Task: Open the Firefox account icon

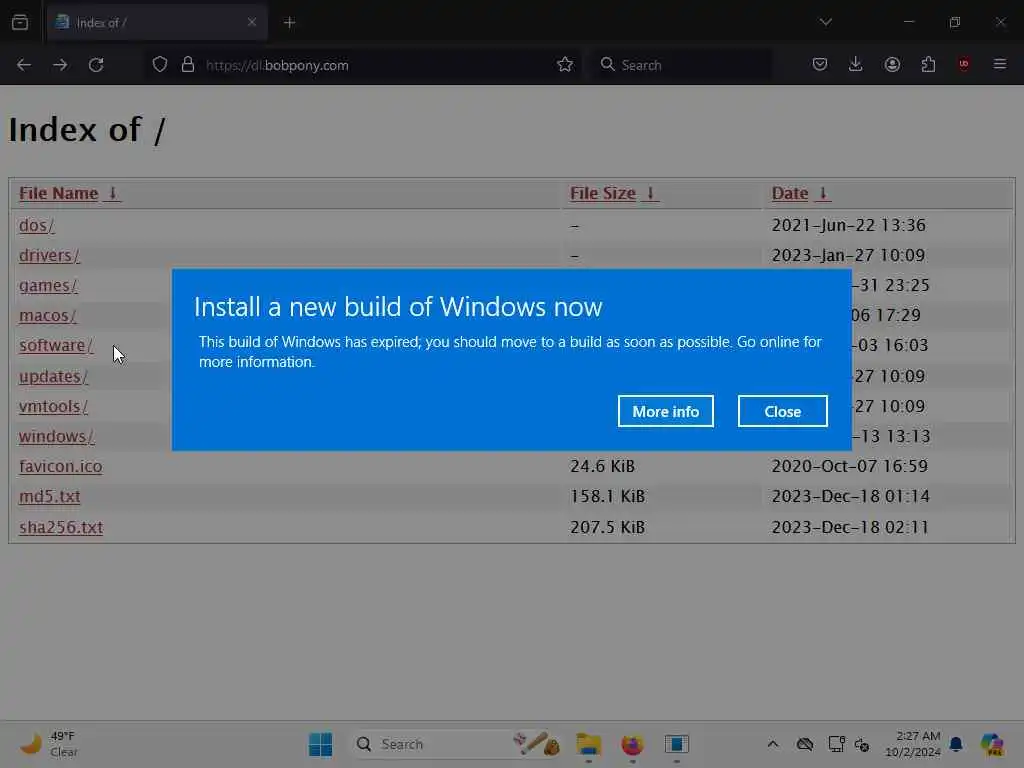Action: (x=892, y=64)
